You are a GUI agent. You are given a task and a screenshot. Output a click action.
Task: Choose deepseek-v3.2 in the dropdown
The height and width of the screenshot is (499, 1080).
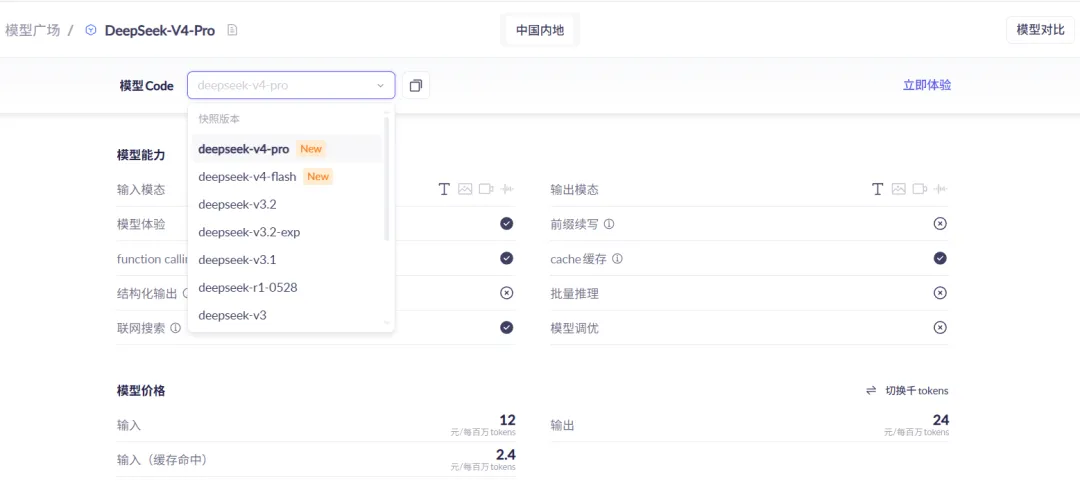tap(287, 205)
